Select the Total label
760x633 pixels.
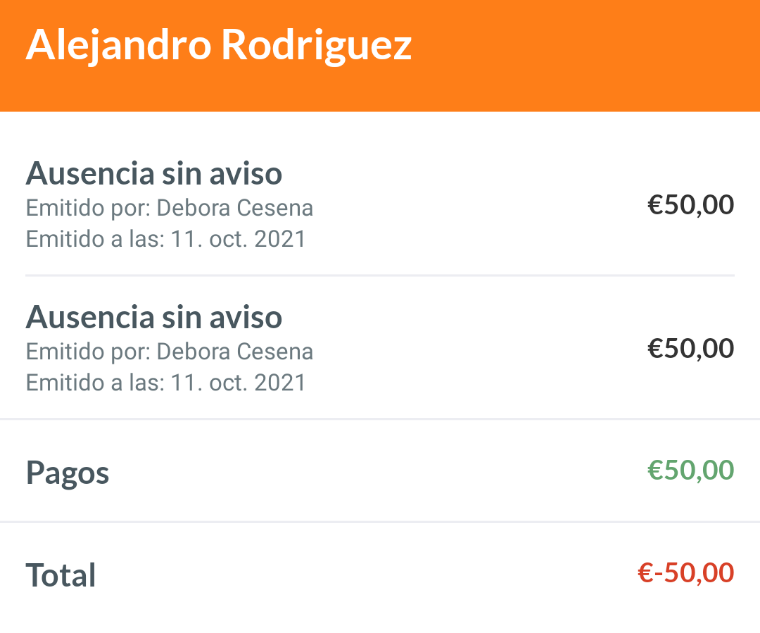click(61, 575)
